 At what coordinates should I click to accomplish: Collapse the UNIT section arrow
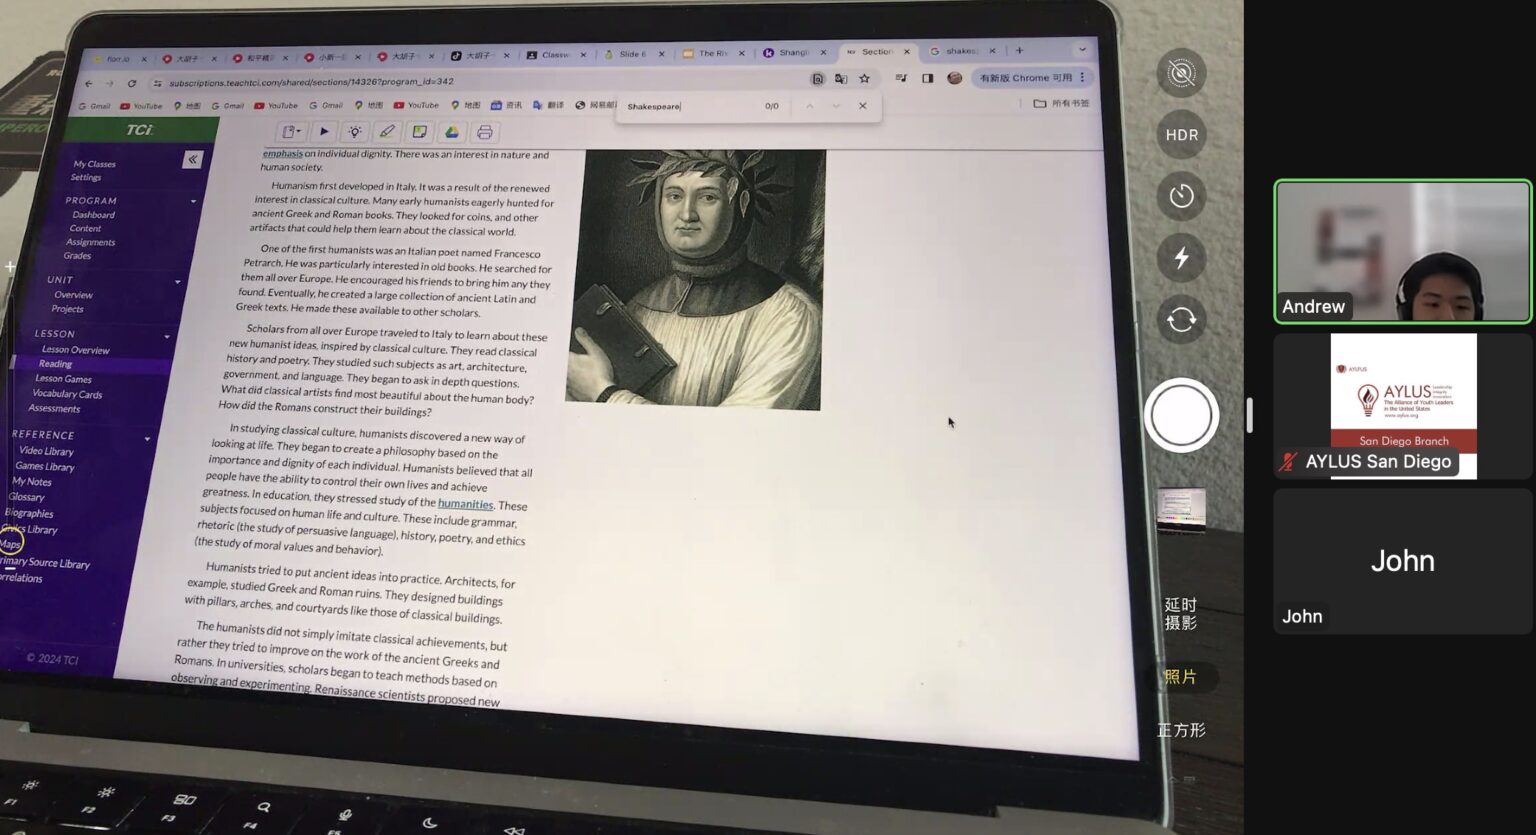click(178, 281)
